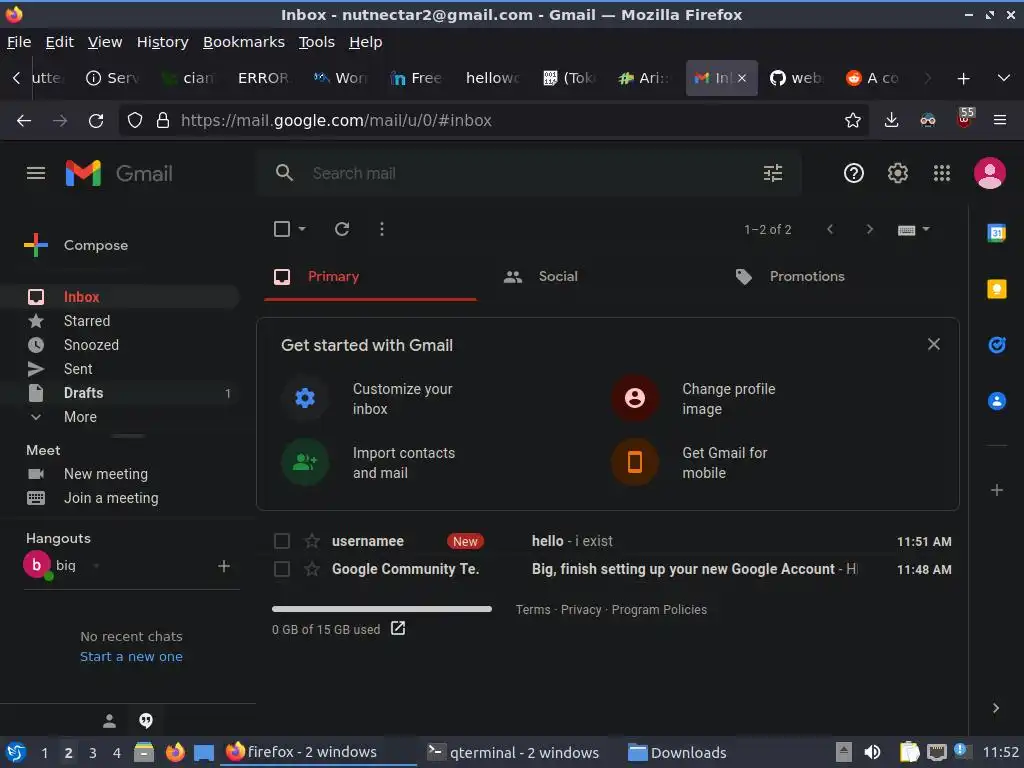Check the usernamee email checkbox

tap(281, 541)
